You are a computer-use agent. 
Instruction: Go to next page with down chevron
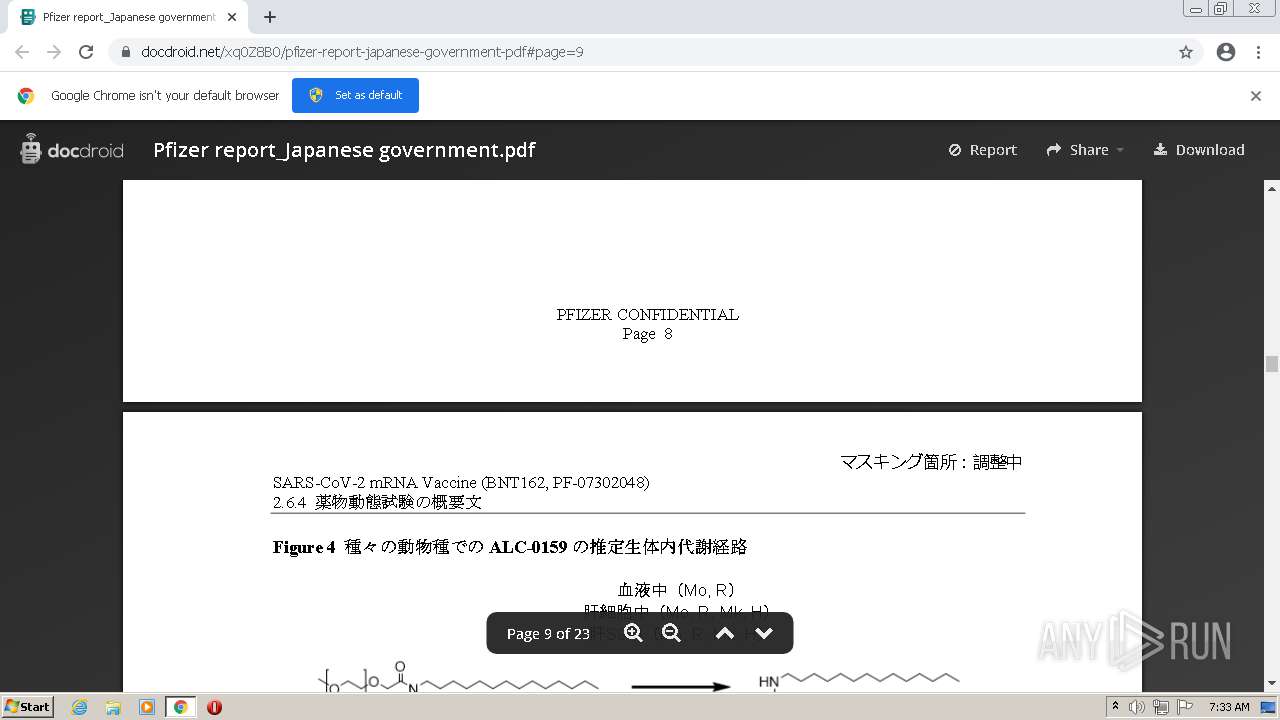coord(764,633)
